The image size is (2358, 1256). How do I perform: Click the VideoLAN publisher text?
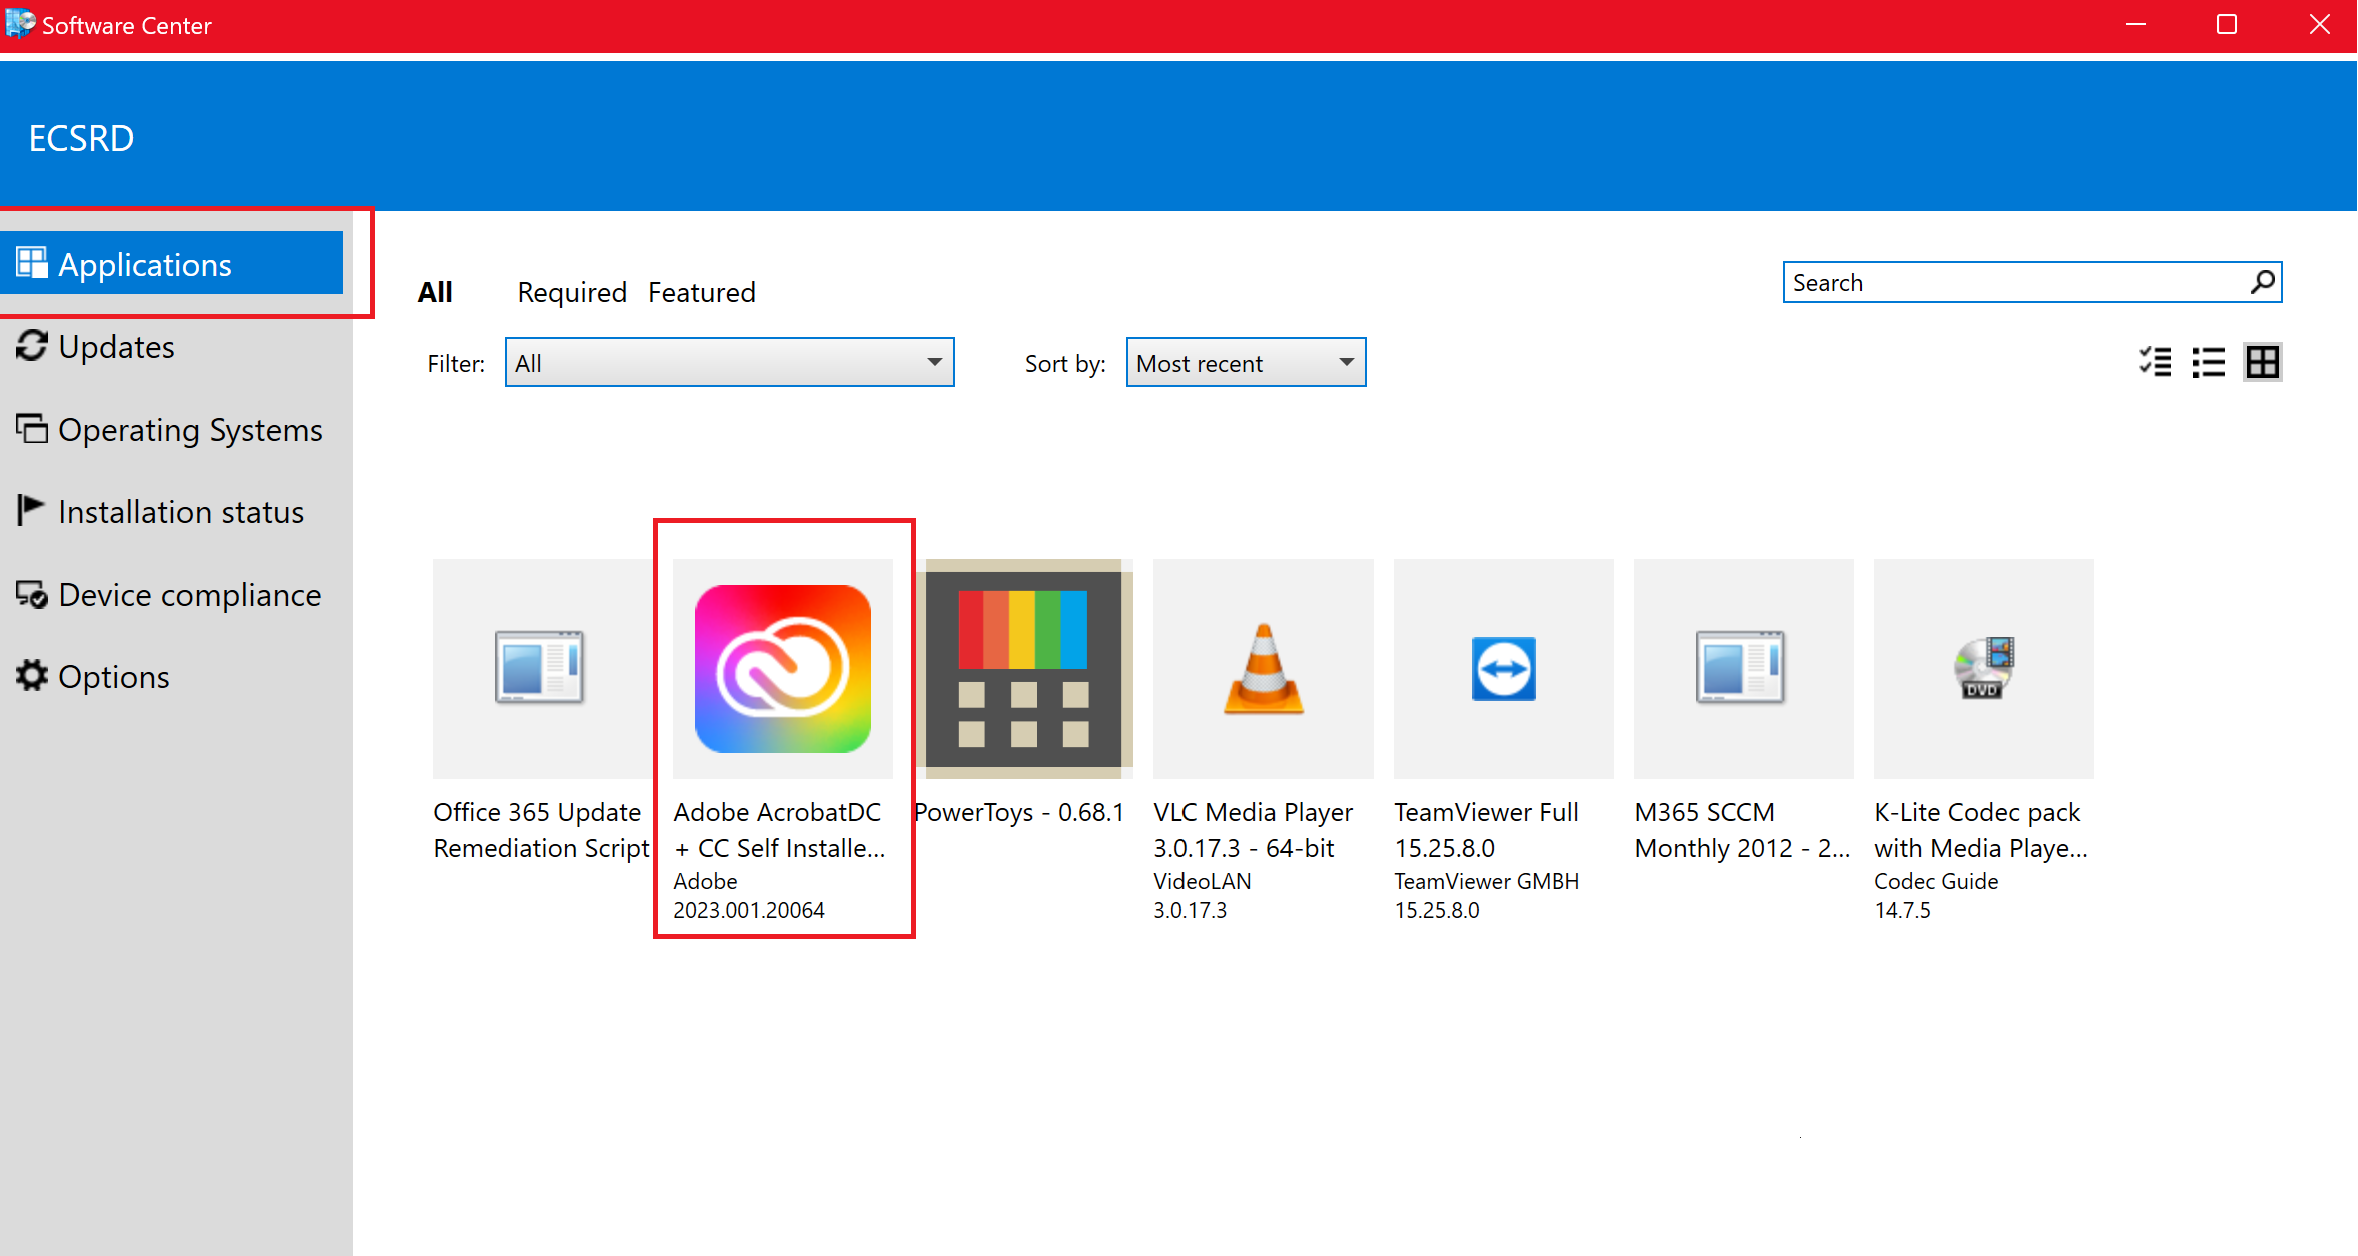(1202, 881)
